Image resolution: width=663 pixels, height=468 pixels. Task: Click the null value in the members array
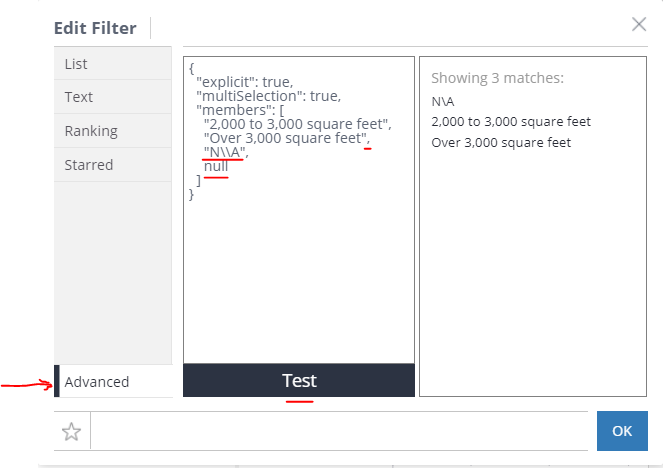tap(216, 167)
